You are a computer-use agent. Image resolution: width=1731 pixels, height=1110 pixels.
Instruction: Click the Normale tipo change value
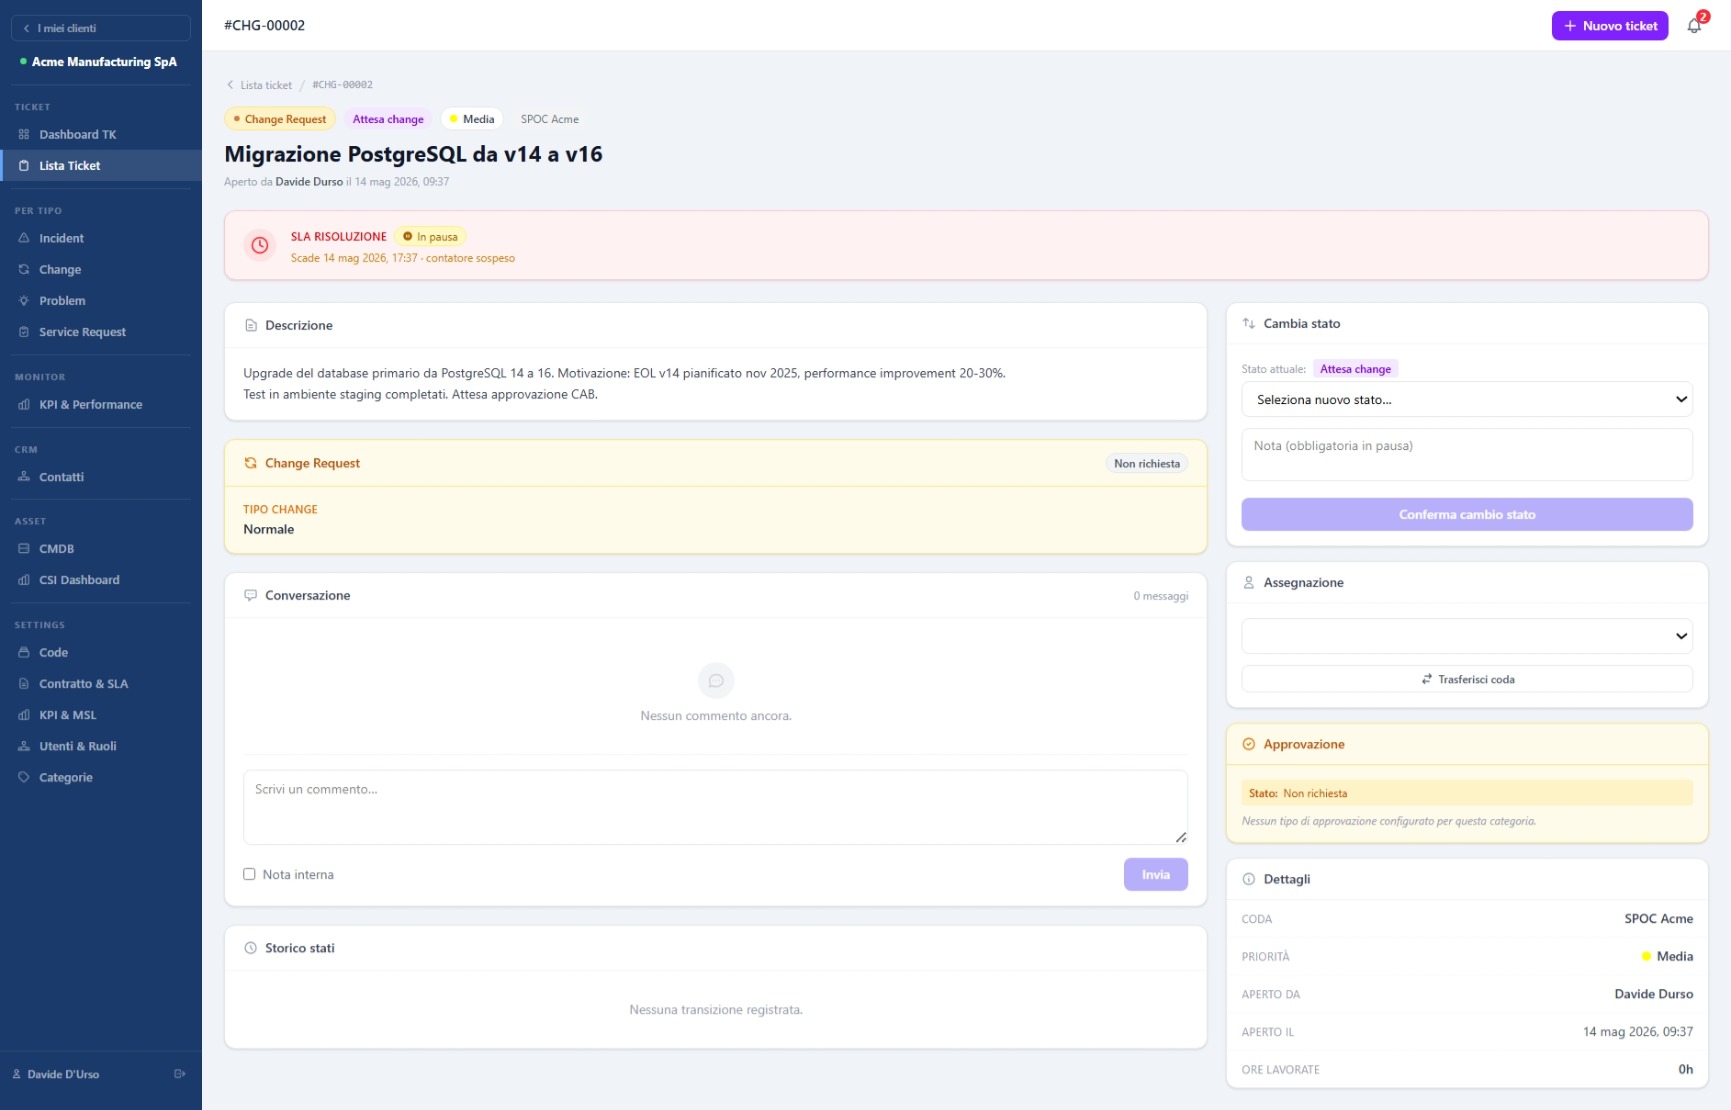(x=268, y=529)
